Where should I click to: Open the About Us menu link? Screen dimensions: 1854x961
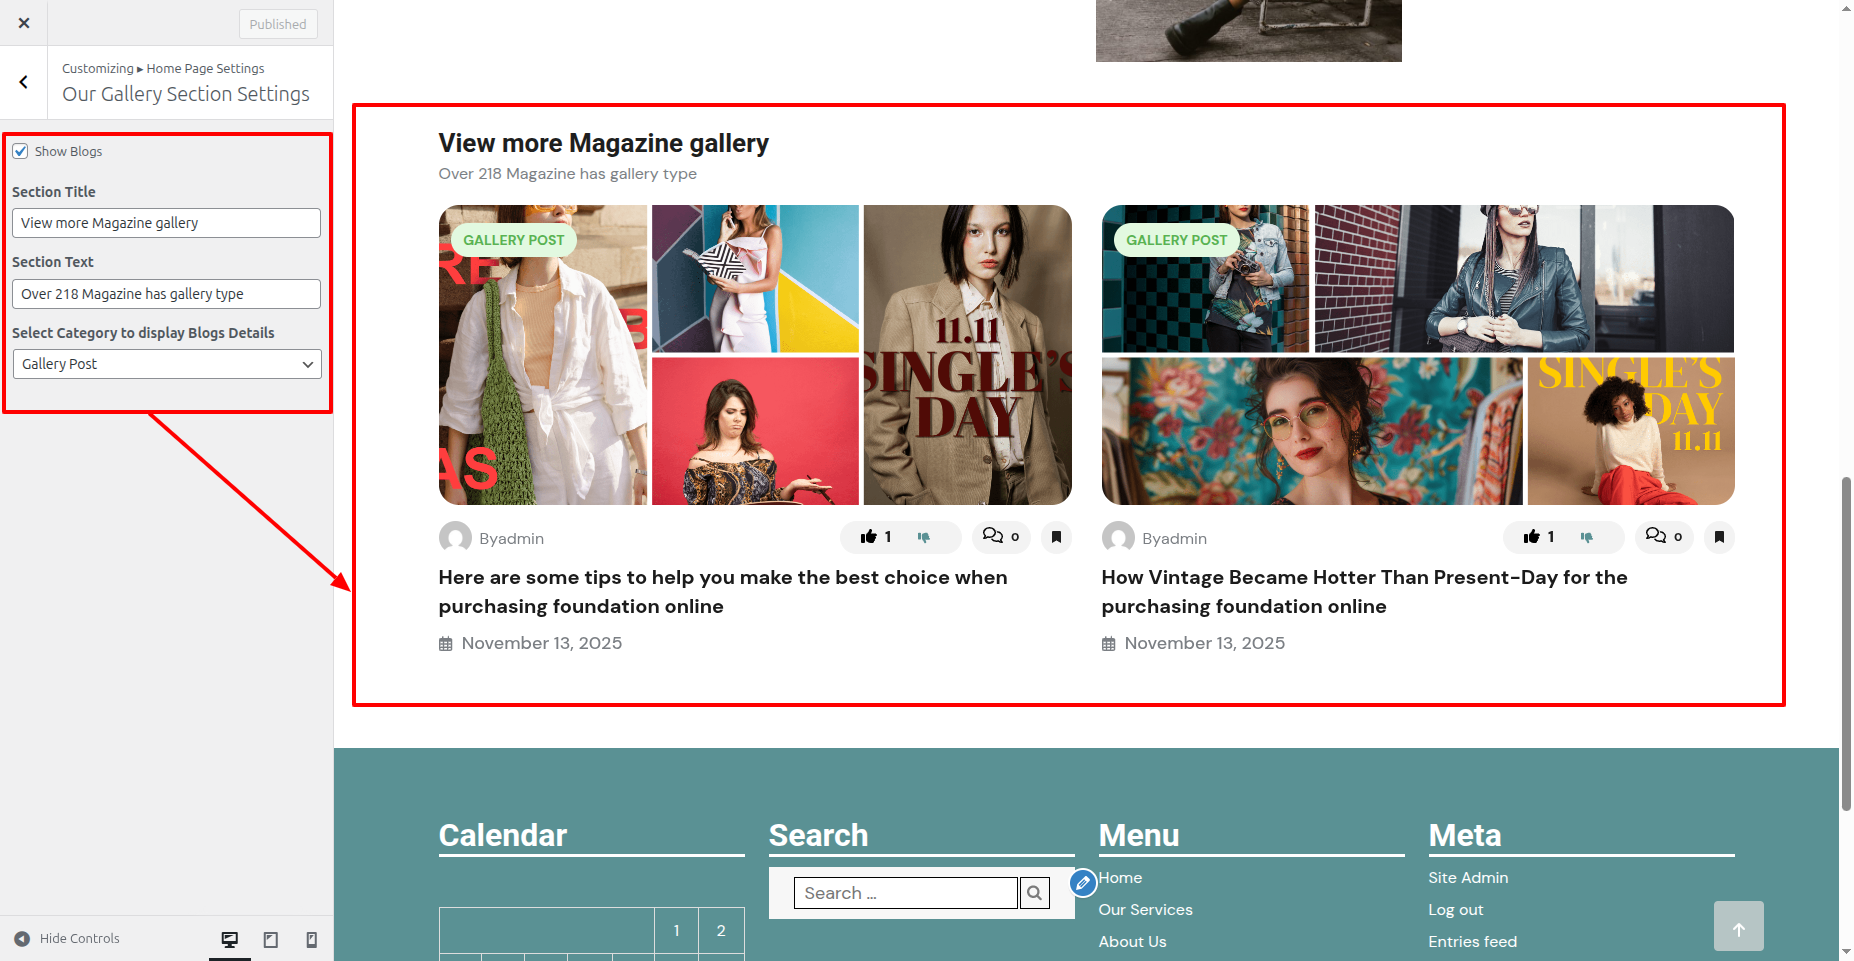point(1132,942)
